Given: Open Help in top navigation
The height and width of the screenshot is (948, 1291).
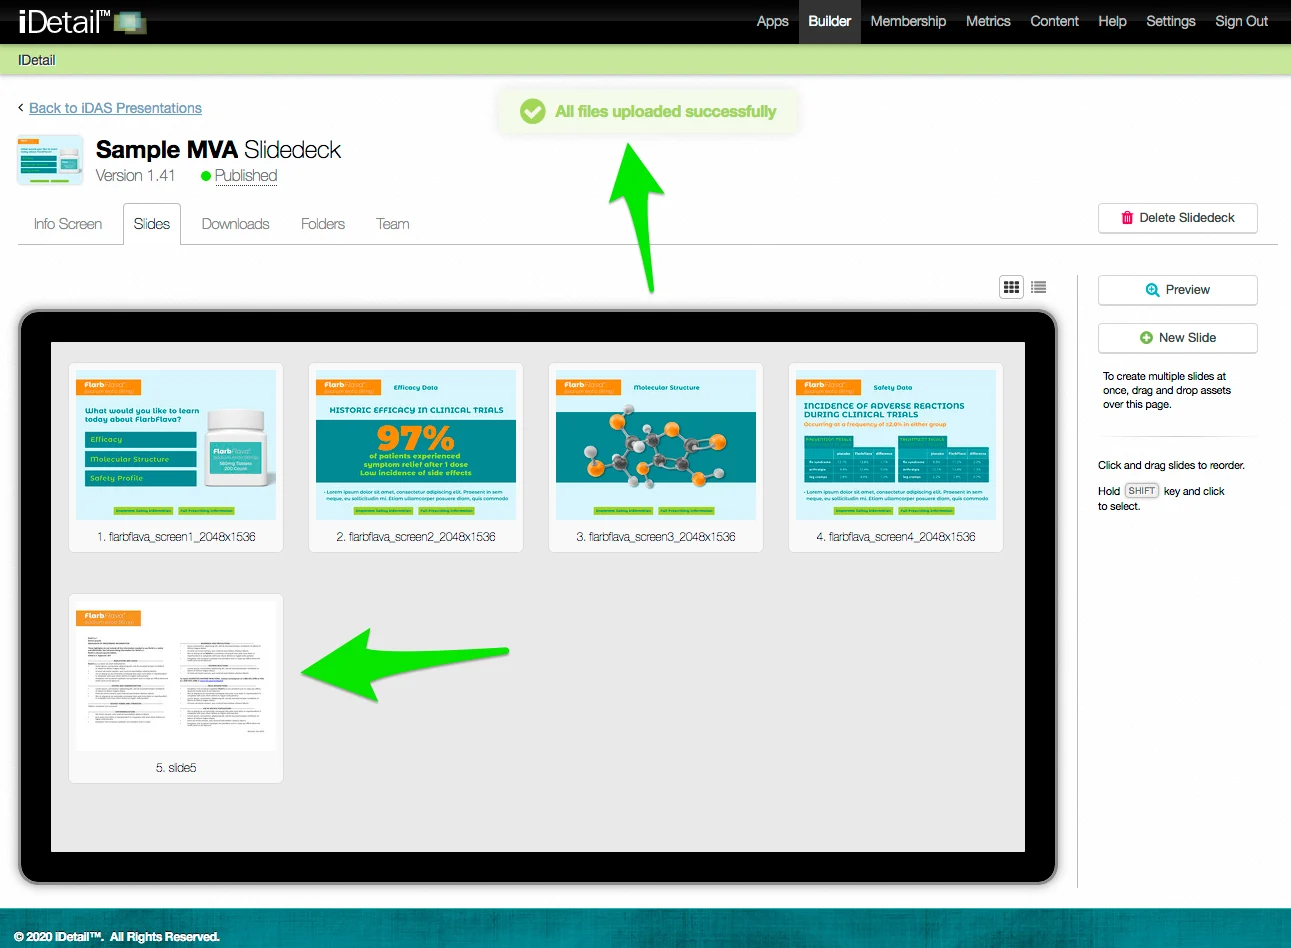Looking at the screenshot, I should [x=1112, y=21].
